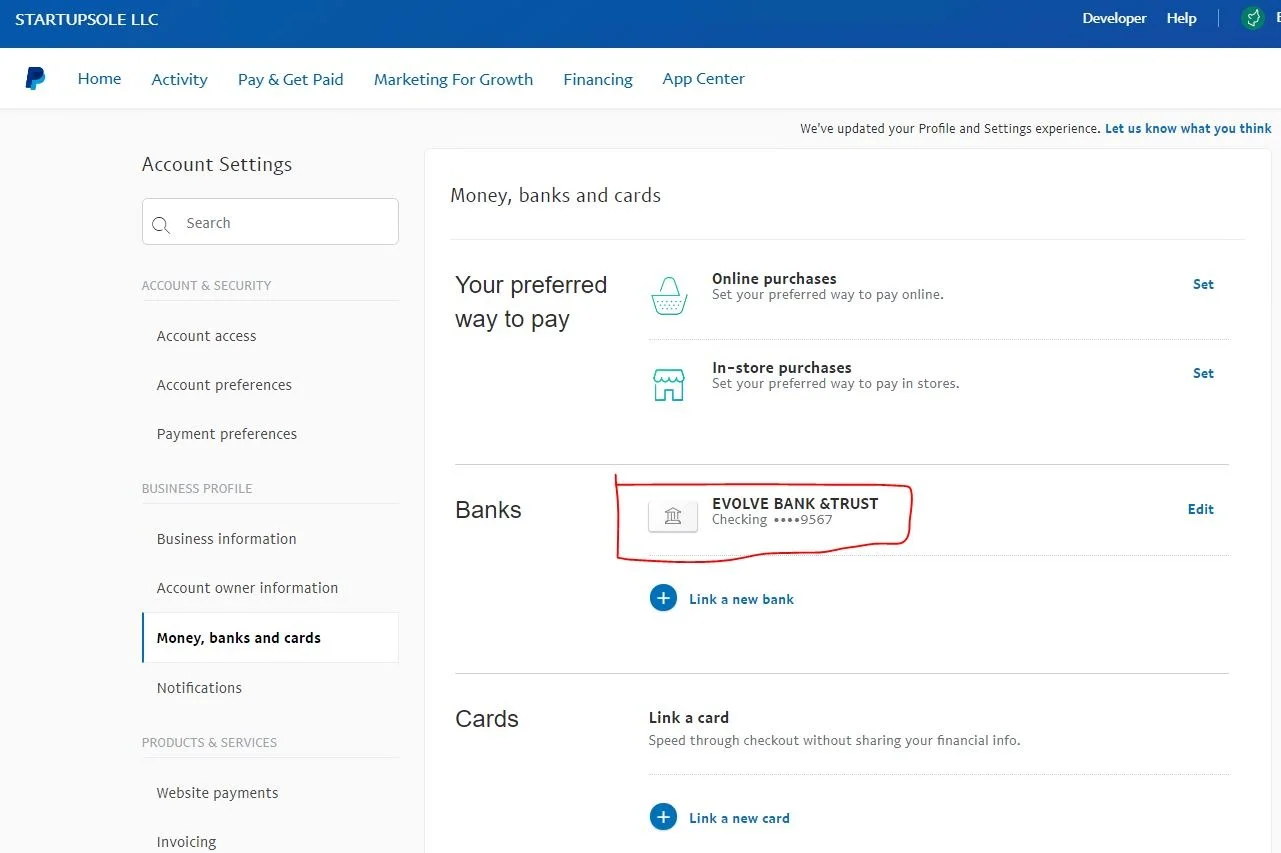The image size is (1281, 853).
Task: Click the green profile shield icon
Action: click(x=1252, y=18)
